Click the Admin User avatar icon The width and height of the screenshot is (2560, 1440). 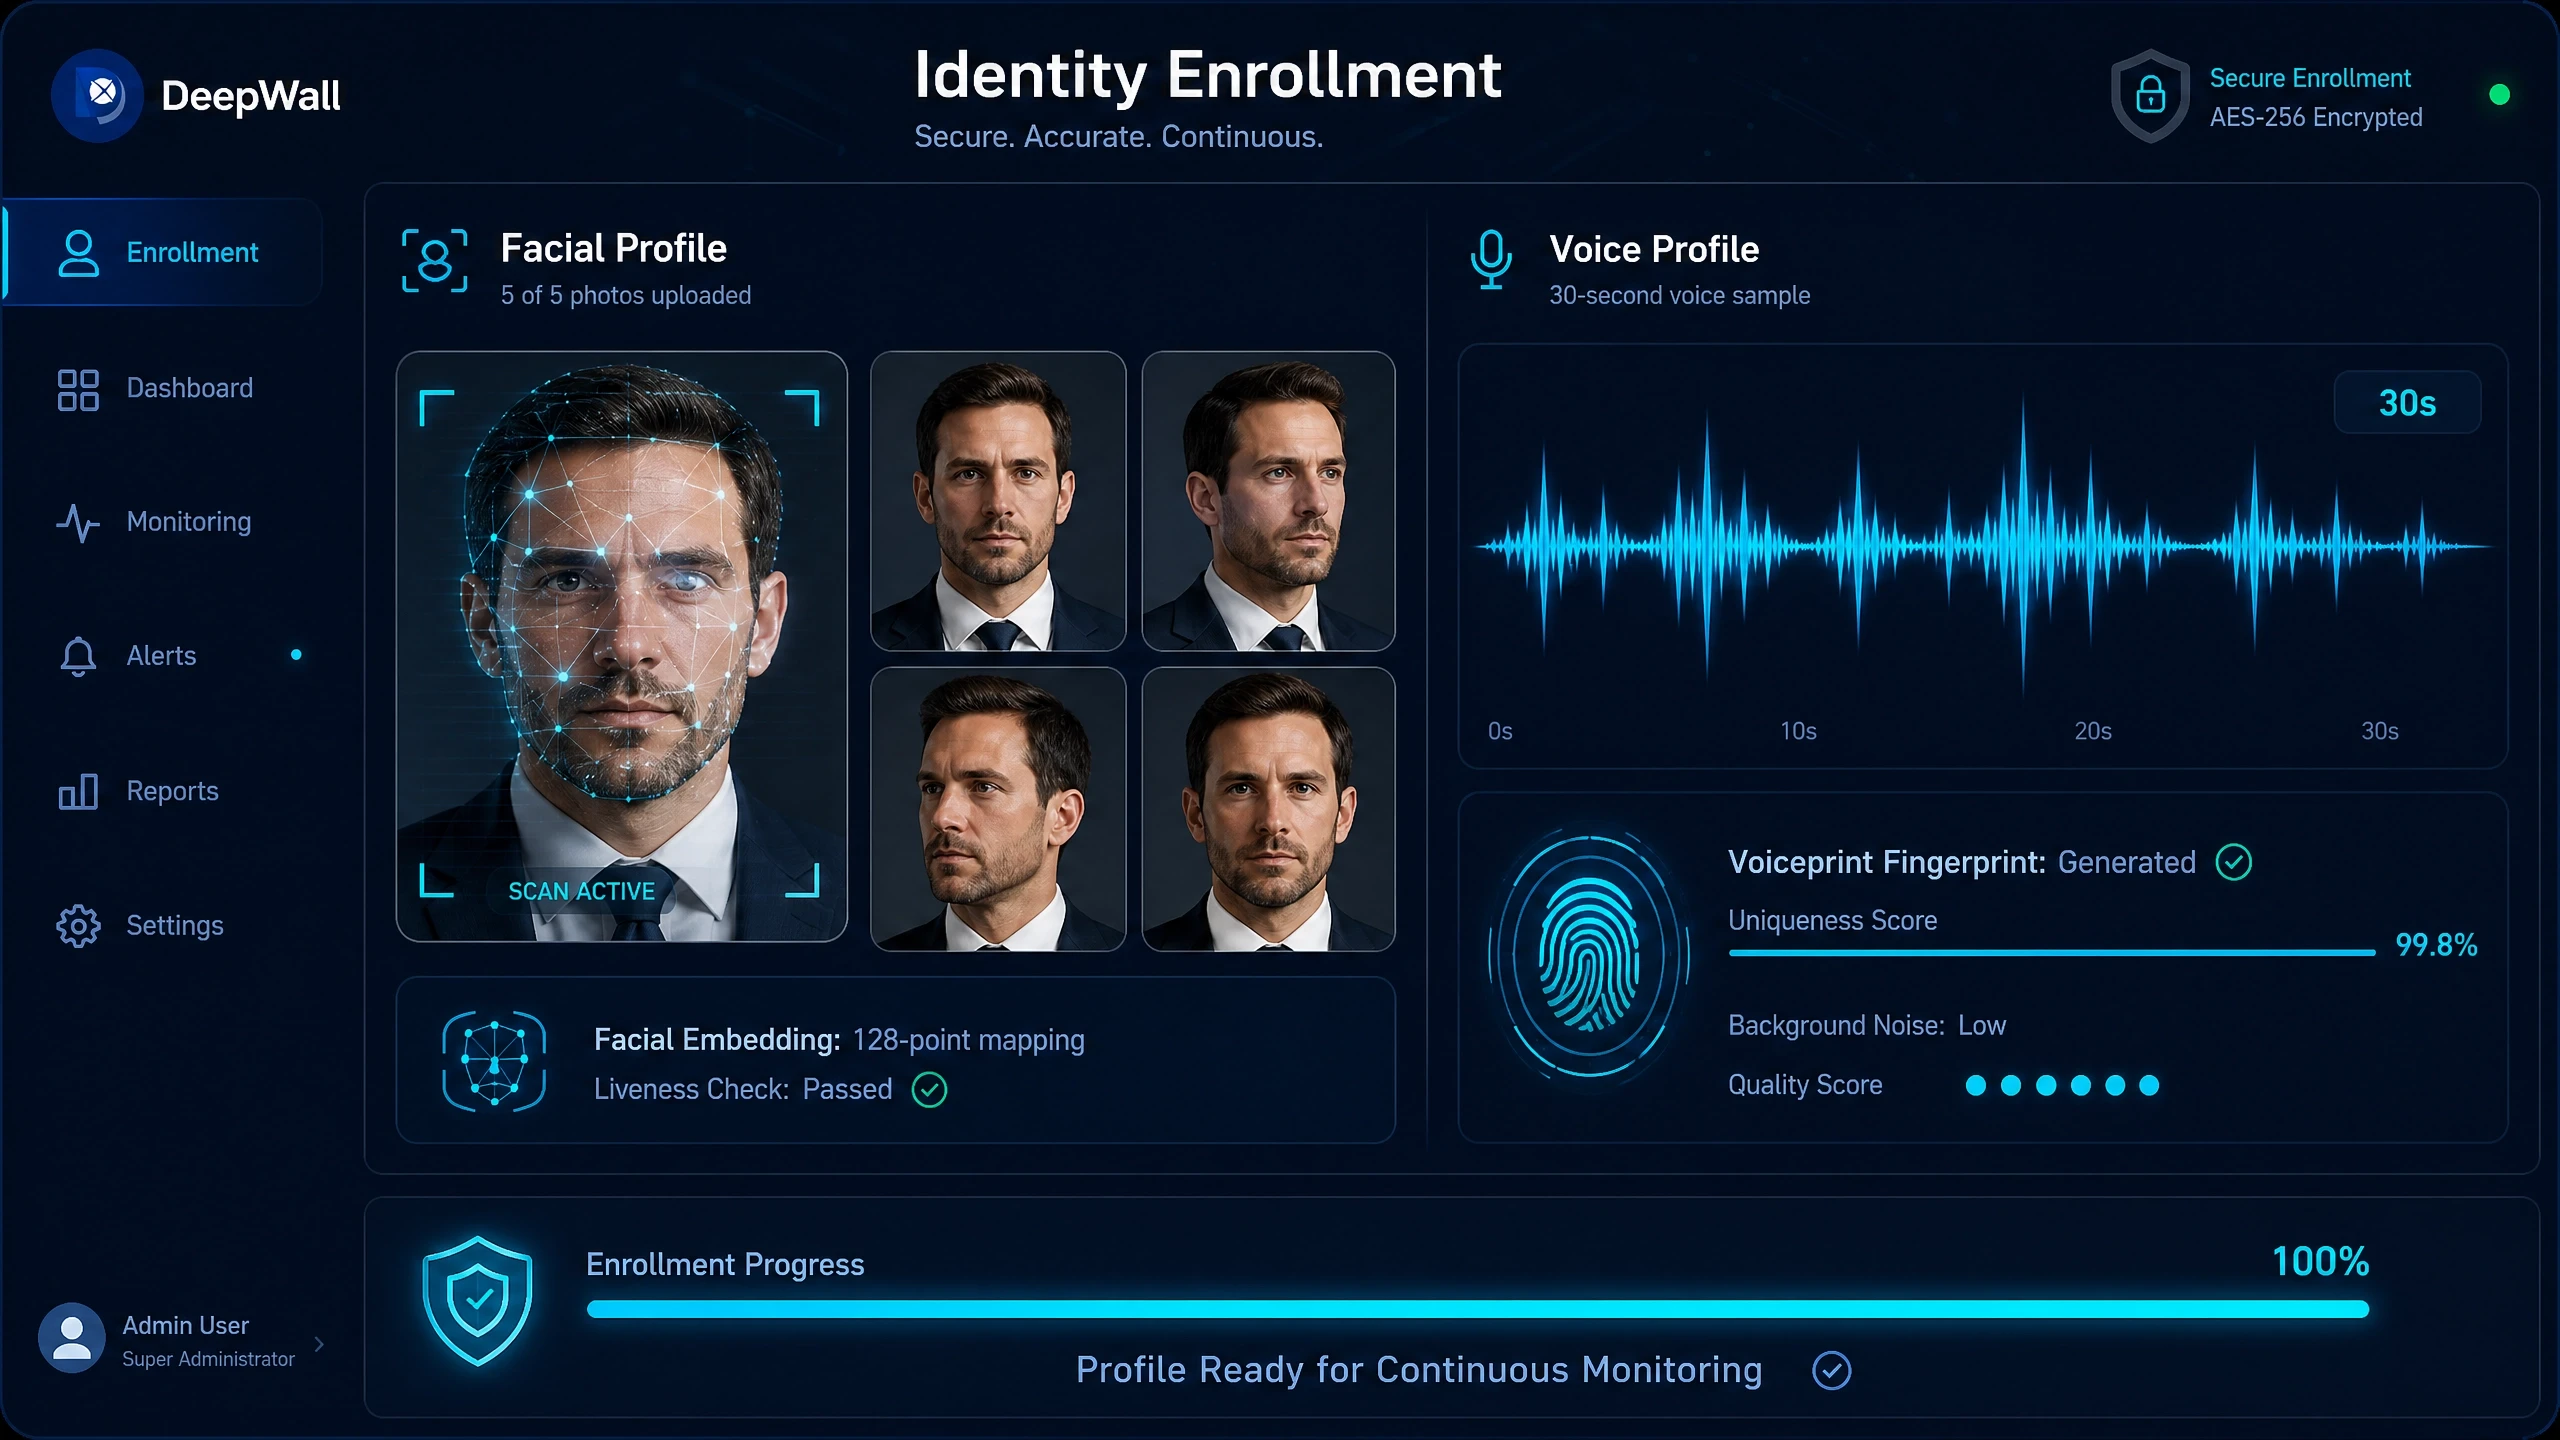(x=71, y=1338)
